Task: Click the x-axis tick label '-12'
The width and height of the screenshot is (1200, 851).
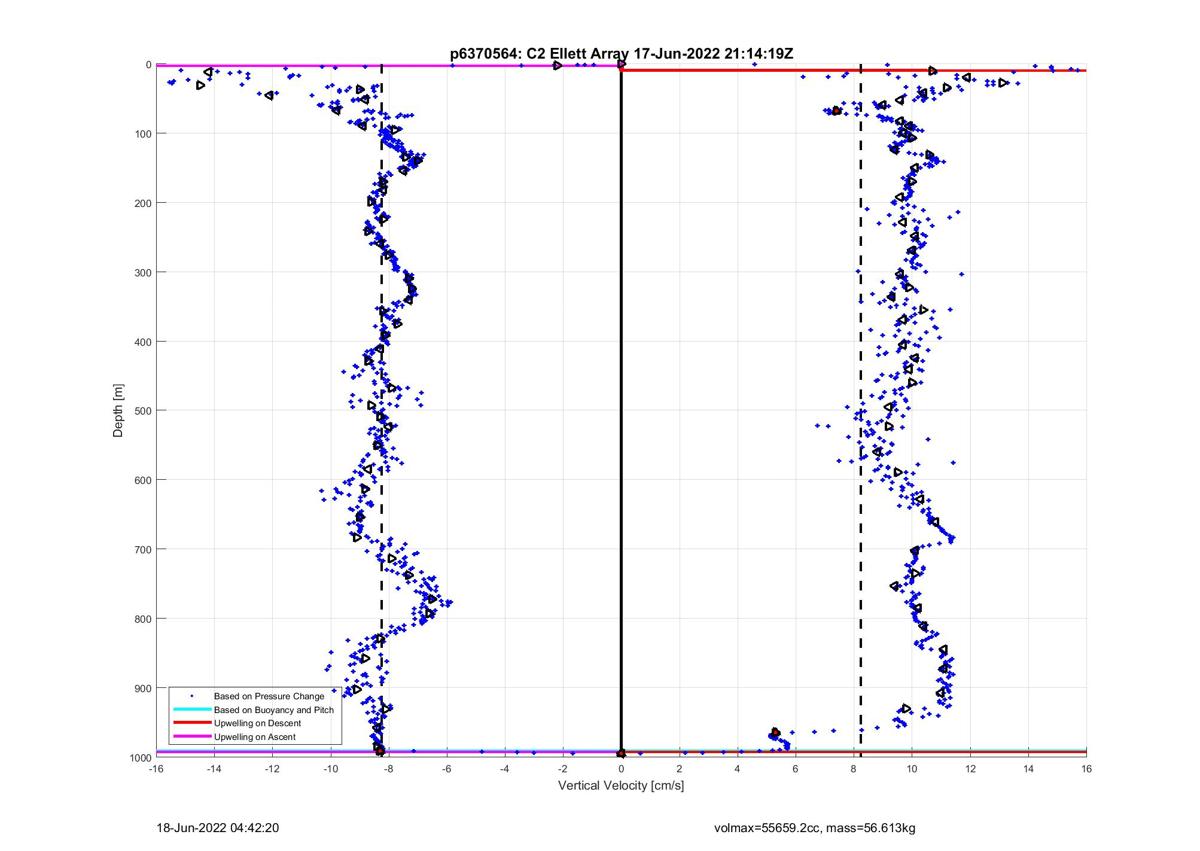Action: click(272, 769)
